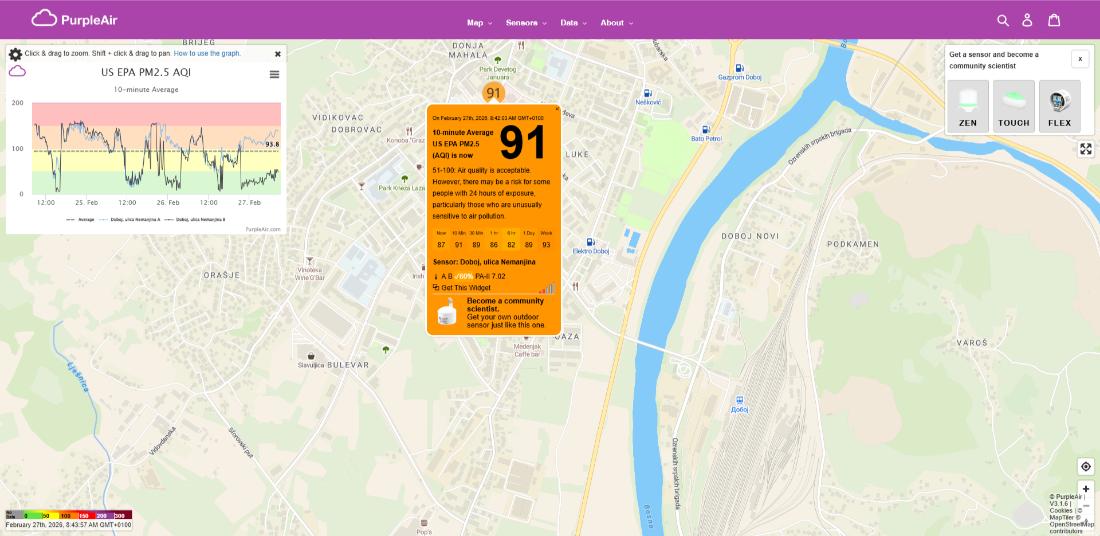Click the Park Devetog Januara tree icon
The width and height of the screenshot is (1100, 536).
pos(498,60)
